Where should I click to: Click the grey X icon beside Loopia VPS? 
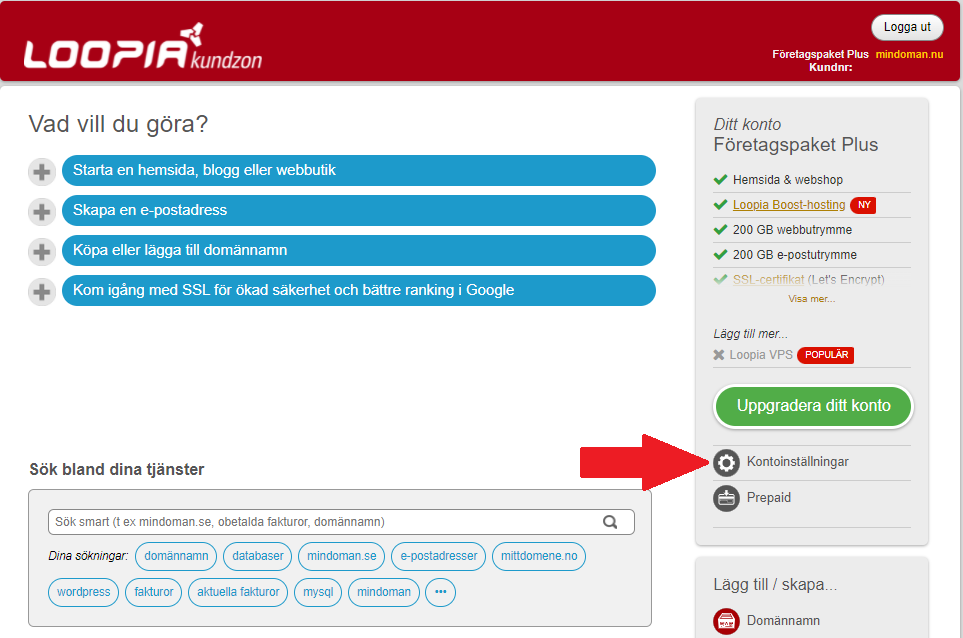(x=719, y=354)
